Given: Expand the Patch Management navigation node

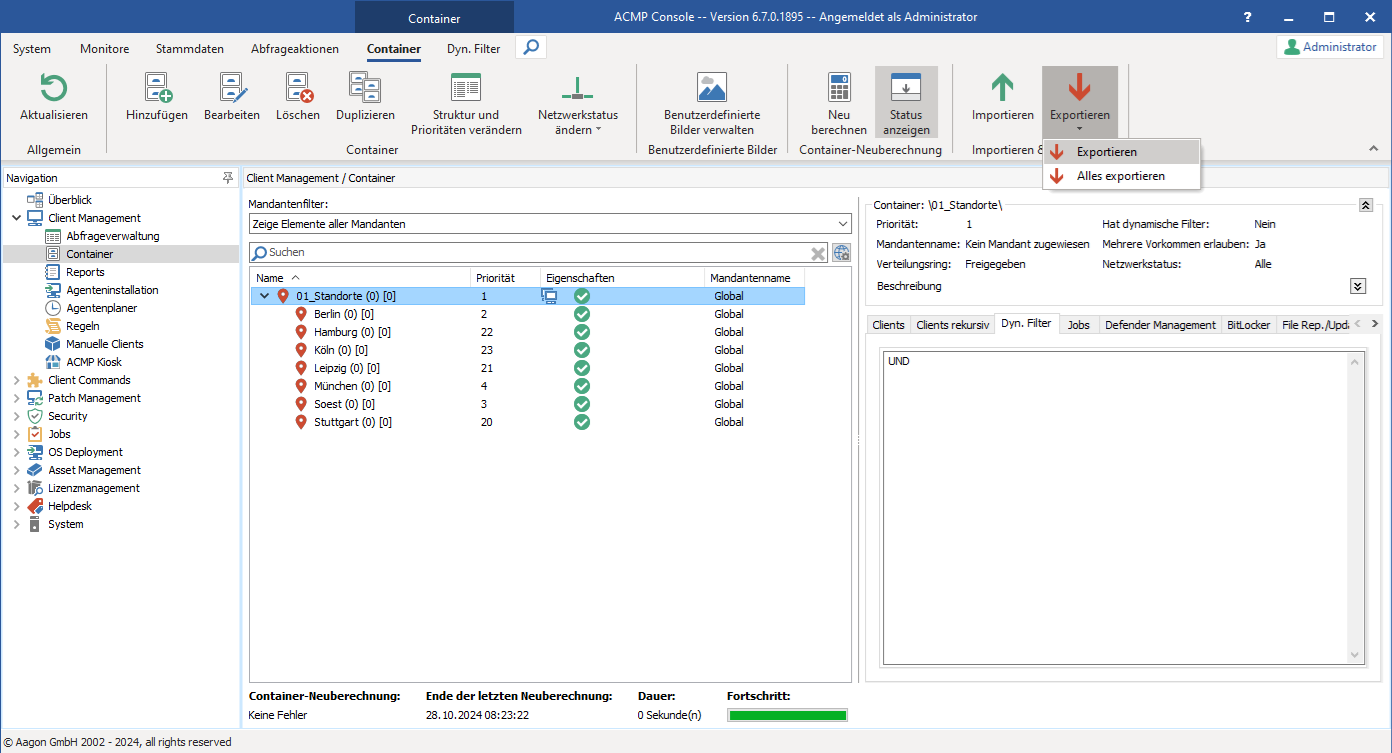Looking at the screenshot, I should click(16, 398).
